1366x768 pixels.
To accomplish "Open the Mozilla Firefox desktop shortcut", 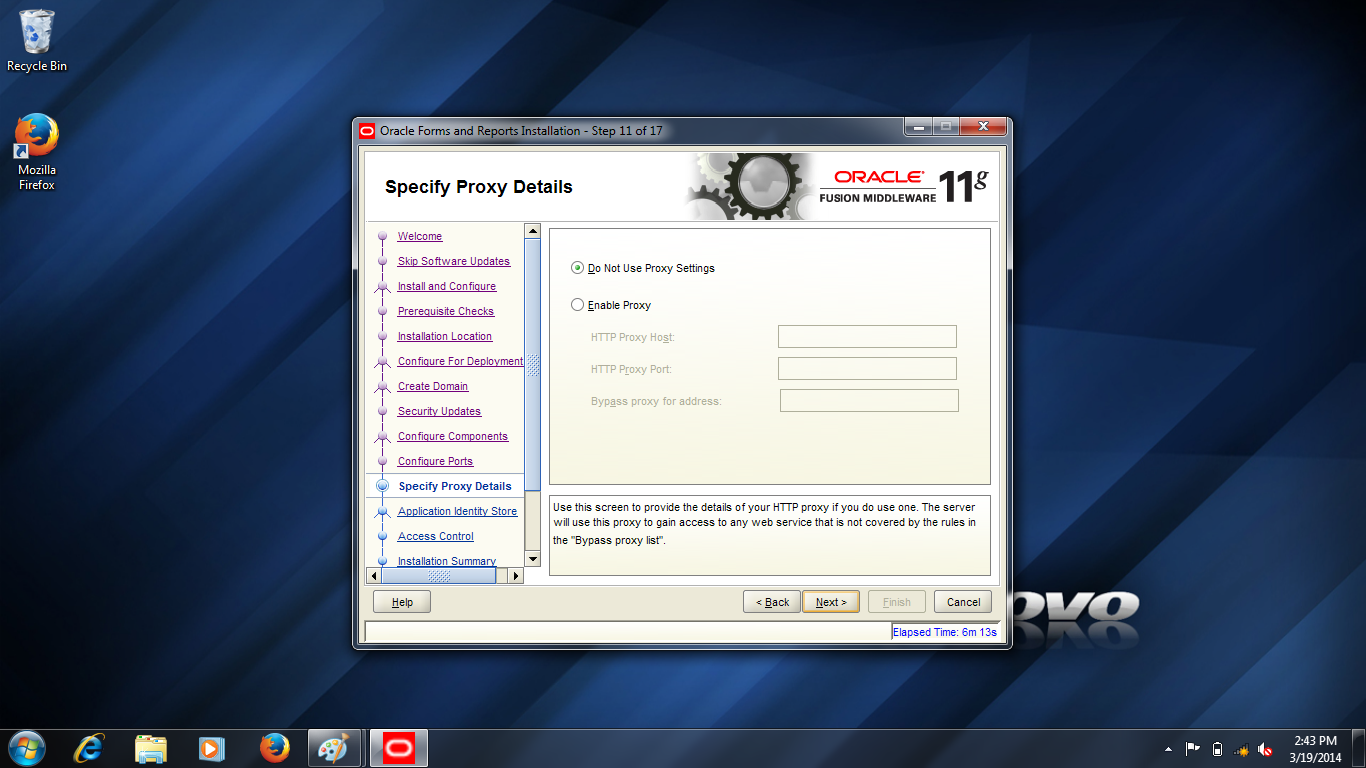I will (x=37, y=152).
